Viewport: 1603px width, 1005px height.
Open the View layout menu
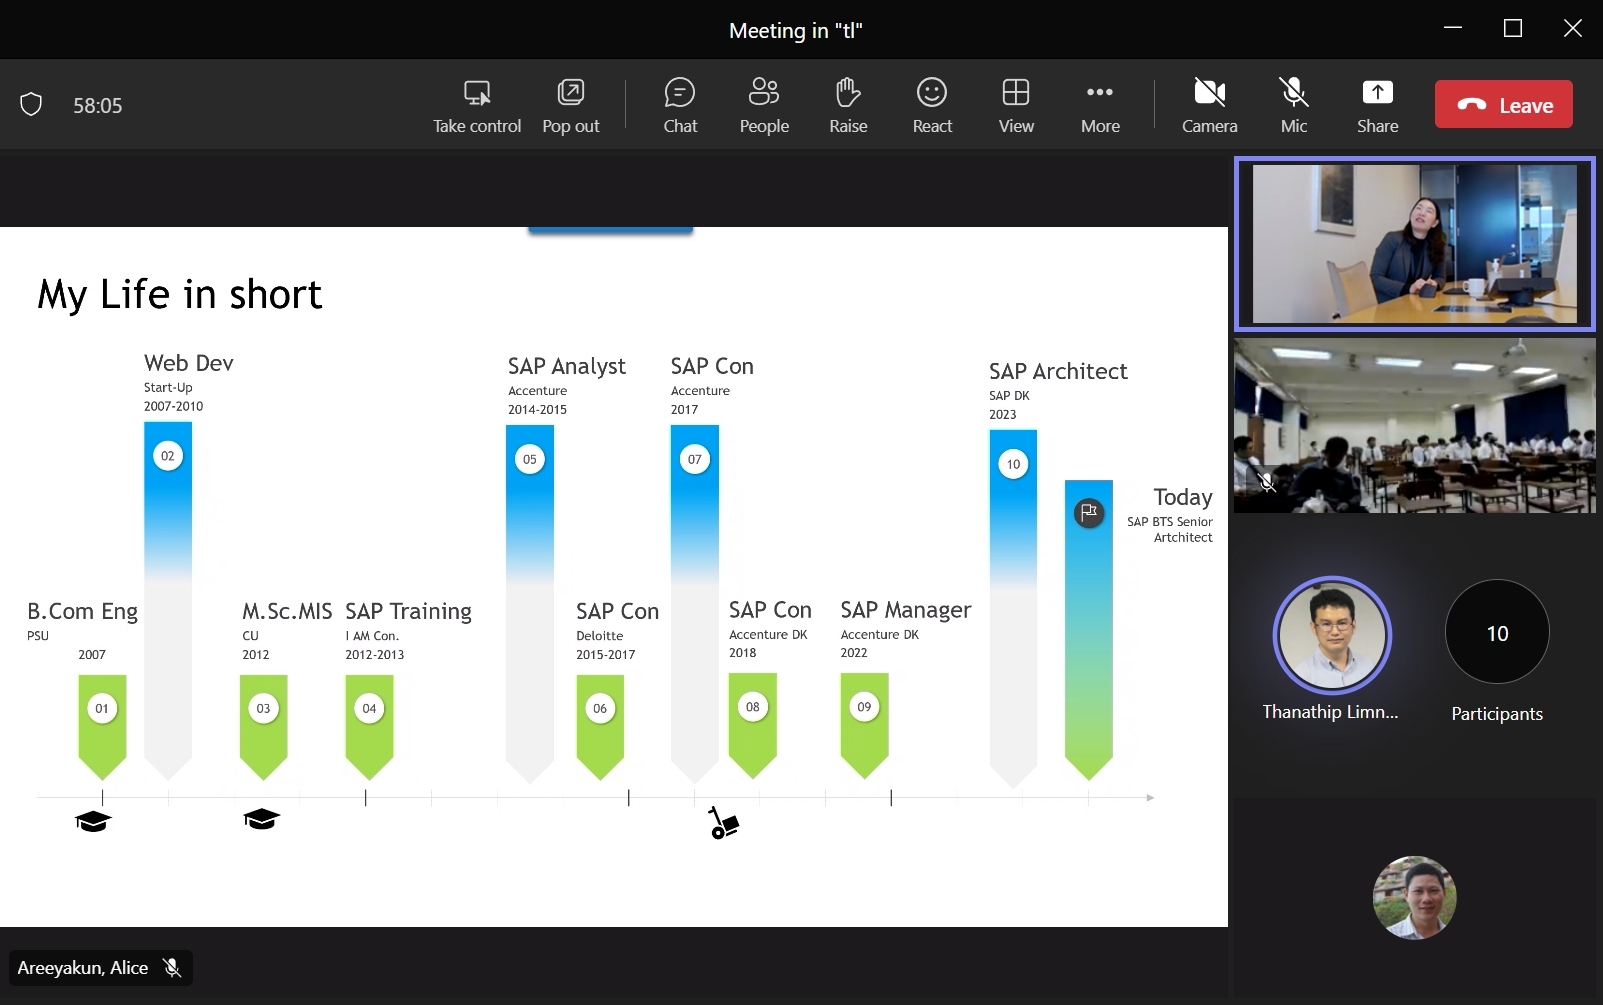(1016, 105)
